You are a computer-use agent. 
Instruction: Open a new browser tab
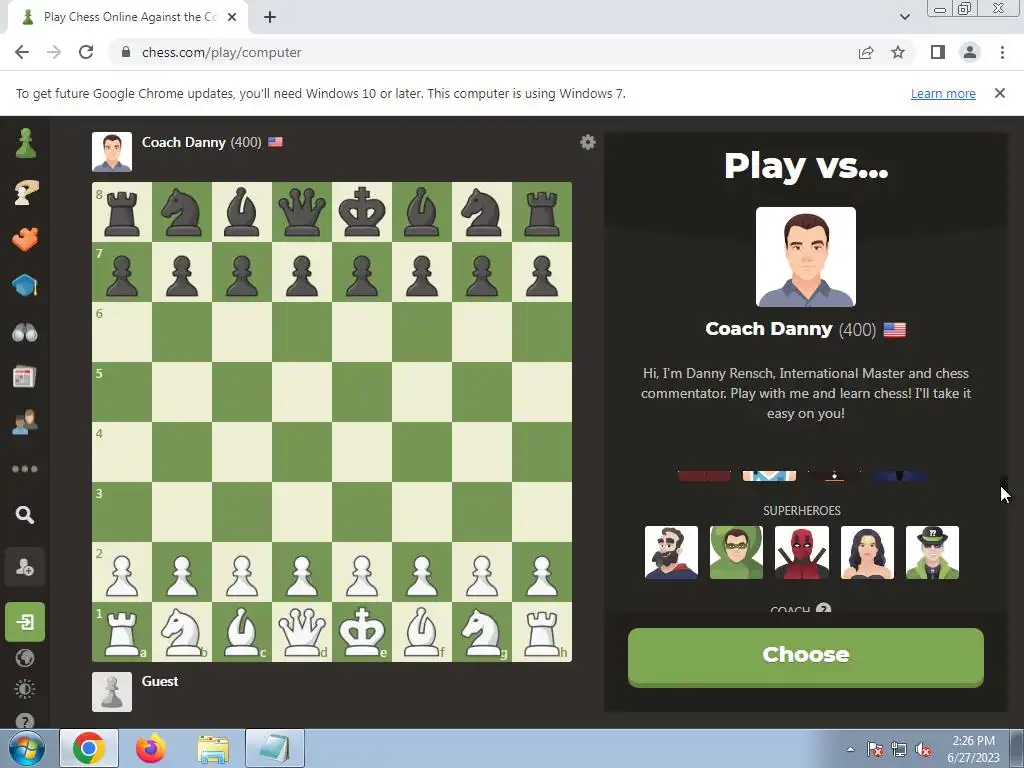pos(270,17)
